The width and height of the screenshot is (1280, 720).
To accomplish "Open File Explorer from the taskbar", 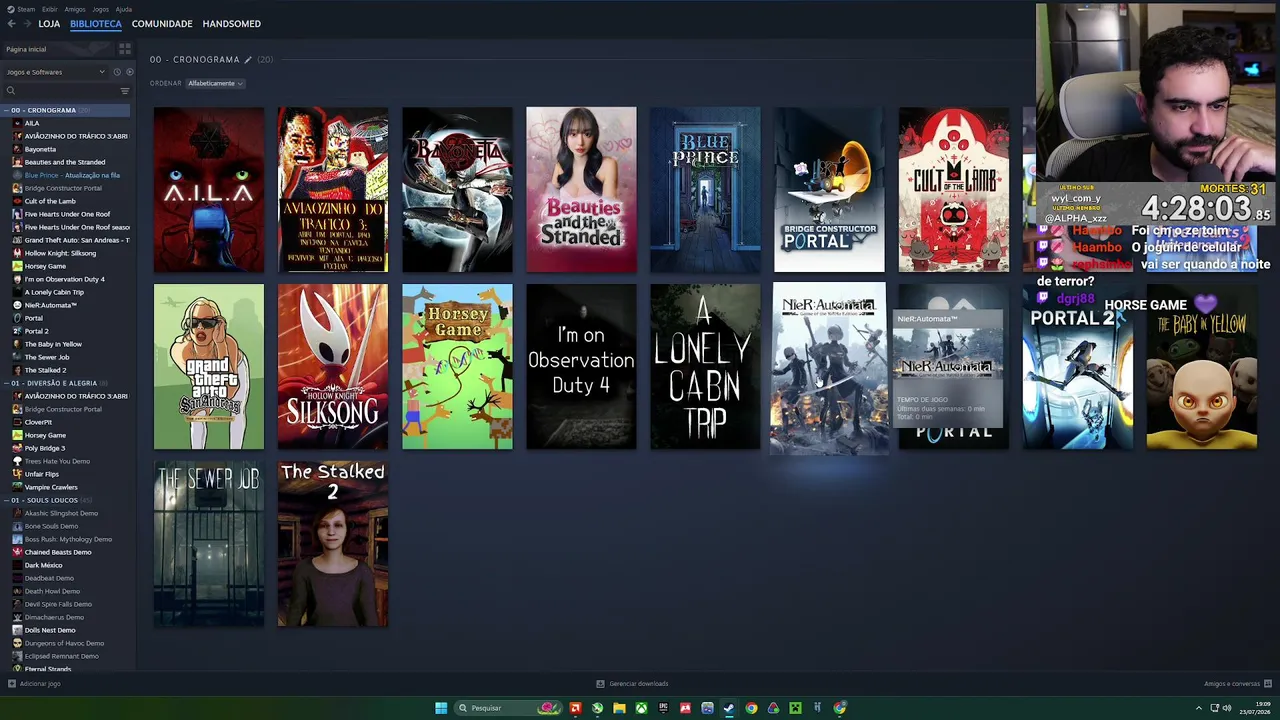I will click(619, 708).
